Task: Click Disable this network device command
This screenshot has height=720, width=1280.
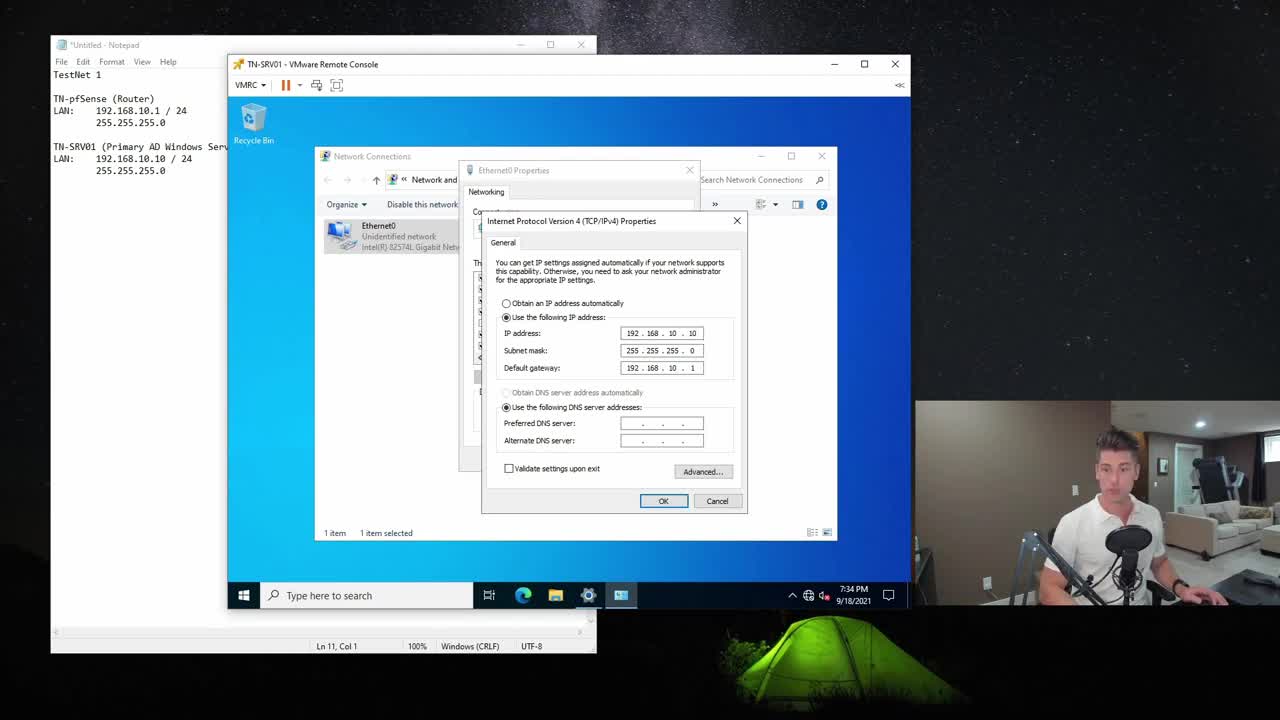Action: pyautogui.click(x=422, y=204)
